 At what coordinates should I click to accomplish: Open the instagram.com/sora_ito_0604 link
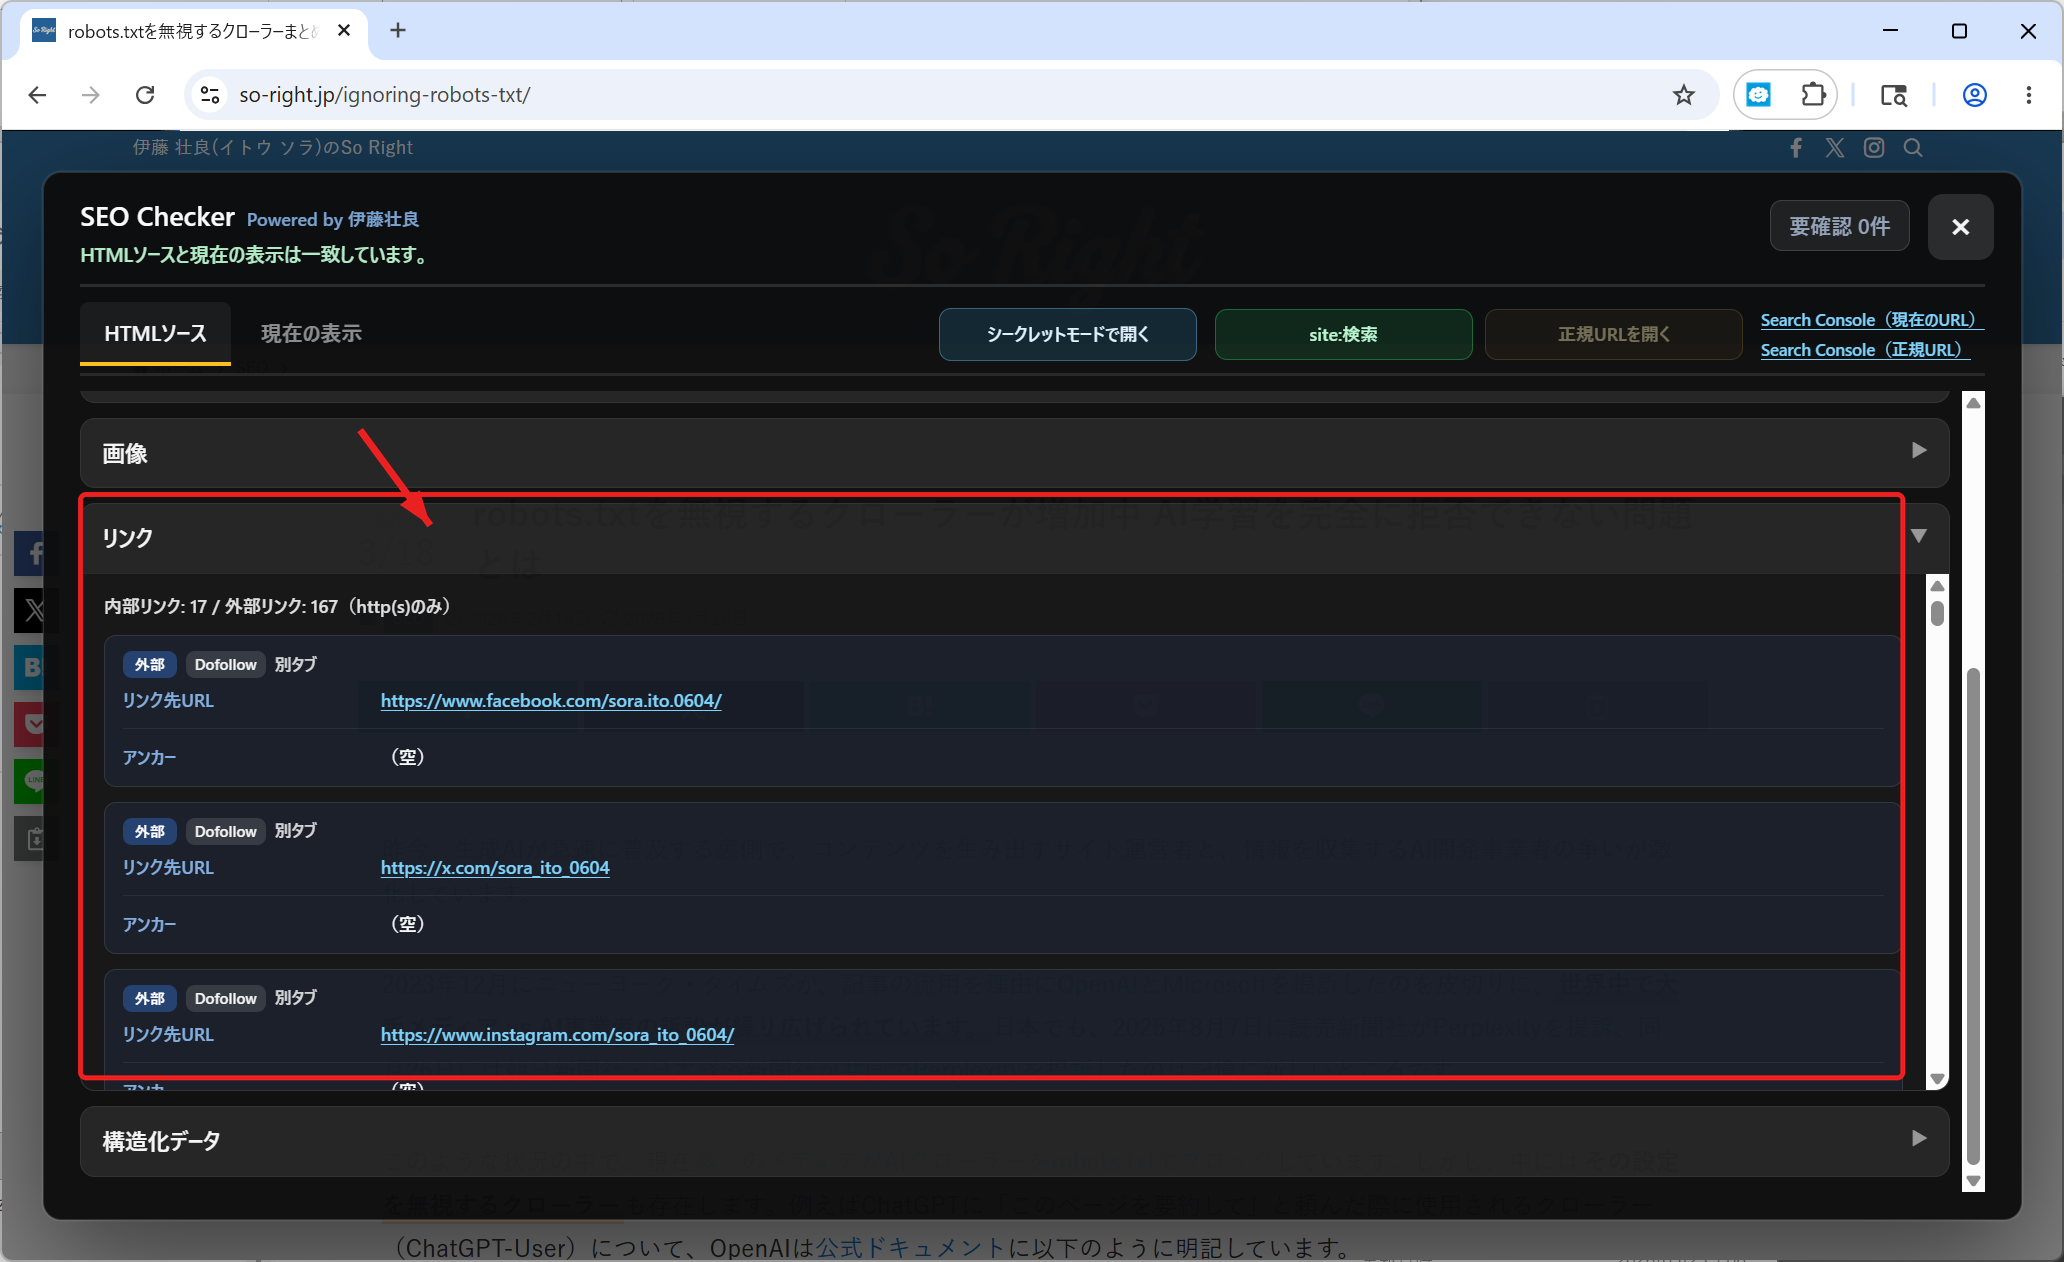click(x=557, y=1035)
